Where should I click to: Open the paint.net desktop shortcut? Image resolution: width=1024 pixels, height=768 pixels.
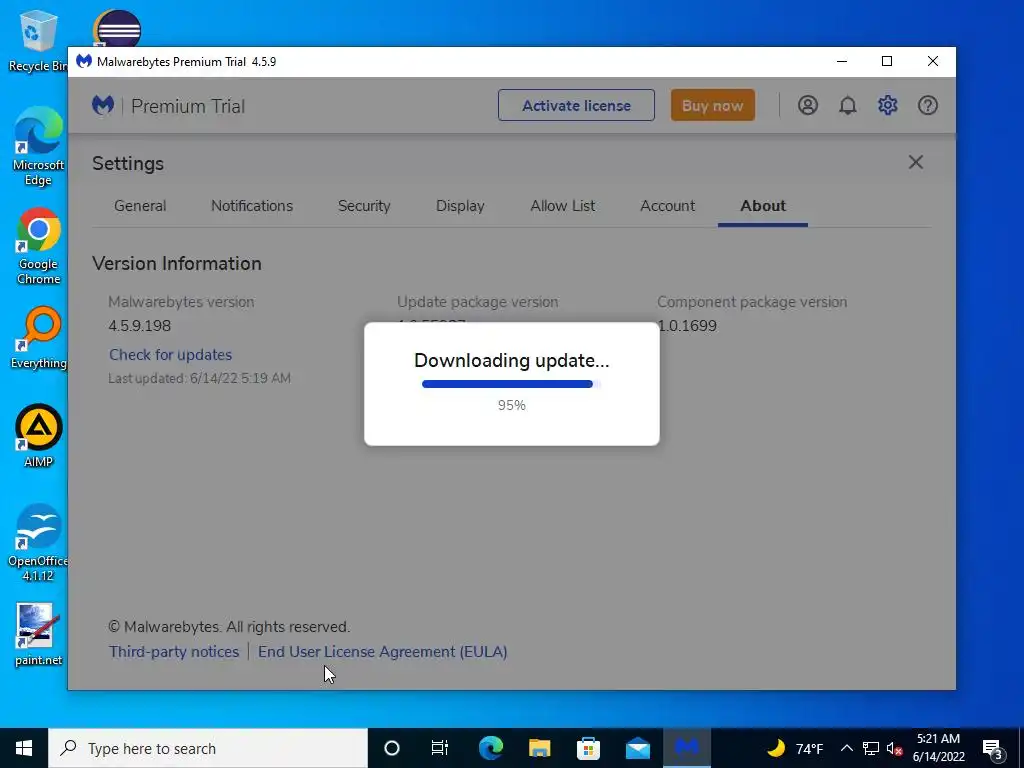click(39, 634)
